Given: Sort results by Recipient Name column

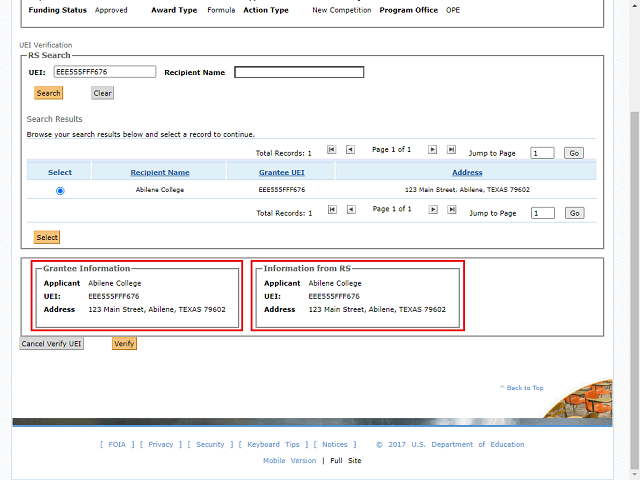Looking at the screenshot, I should coord(159,173).
